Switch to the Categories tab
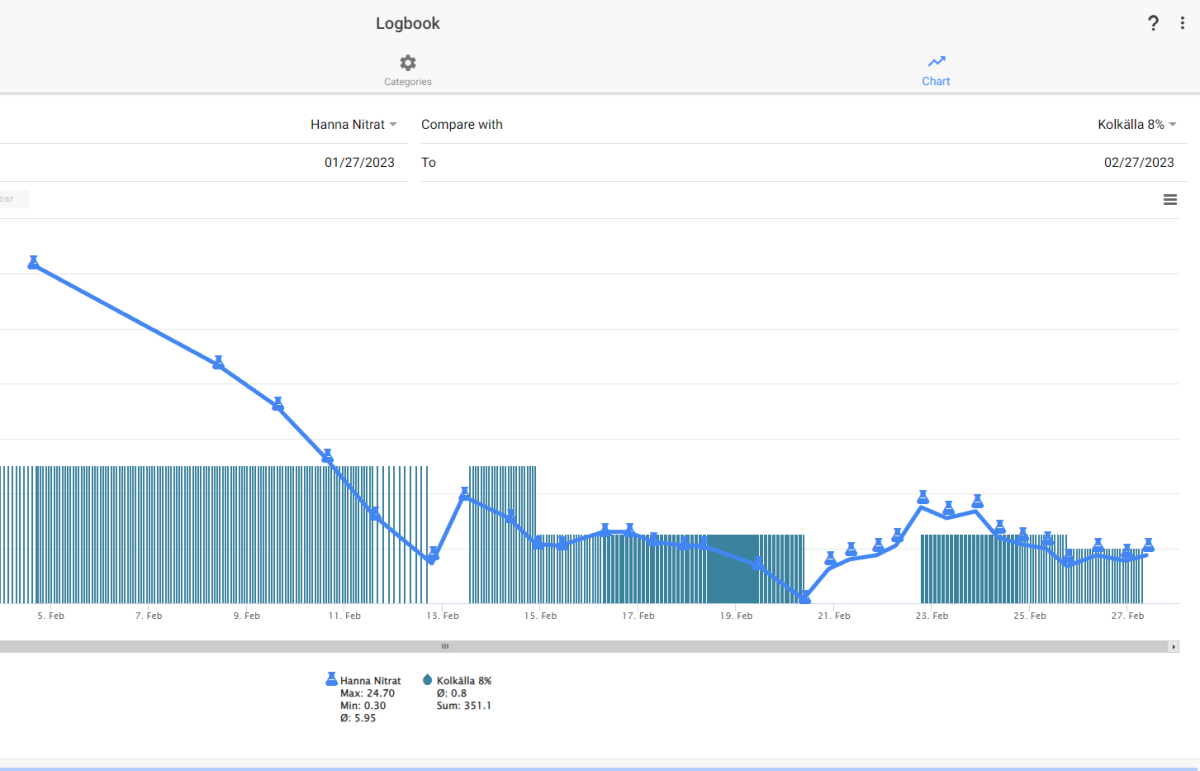 point(408,70)
